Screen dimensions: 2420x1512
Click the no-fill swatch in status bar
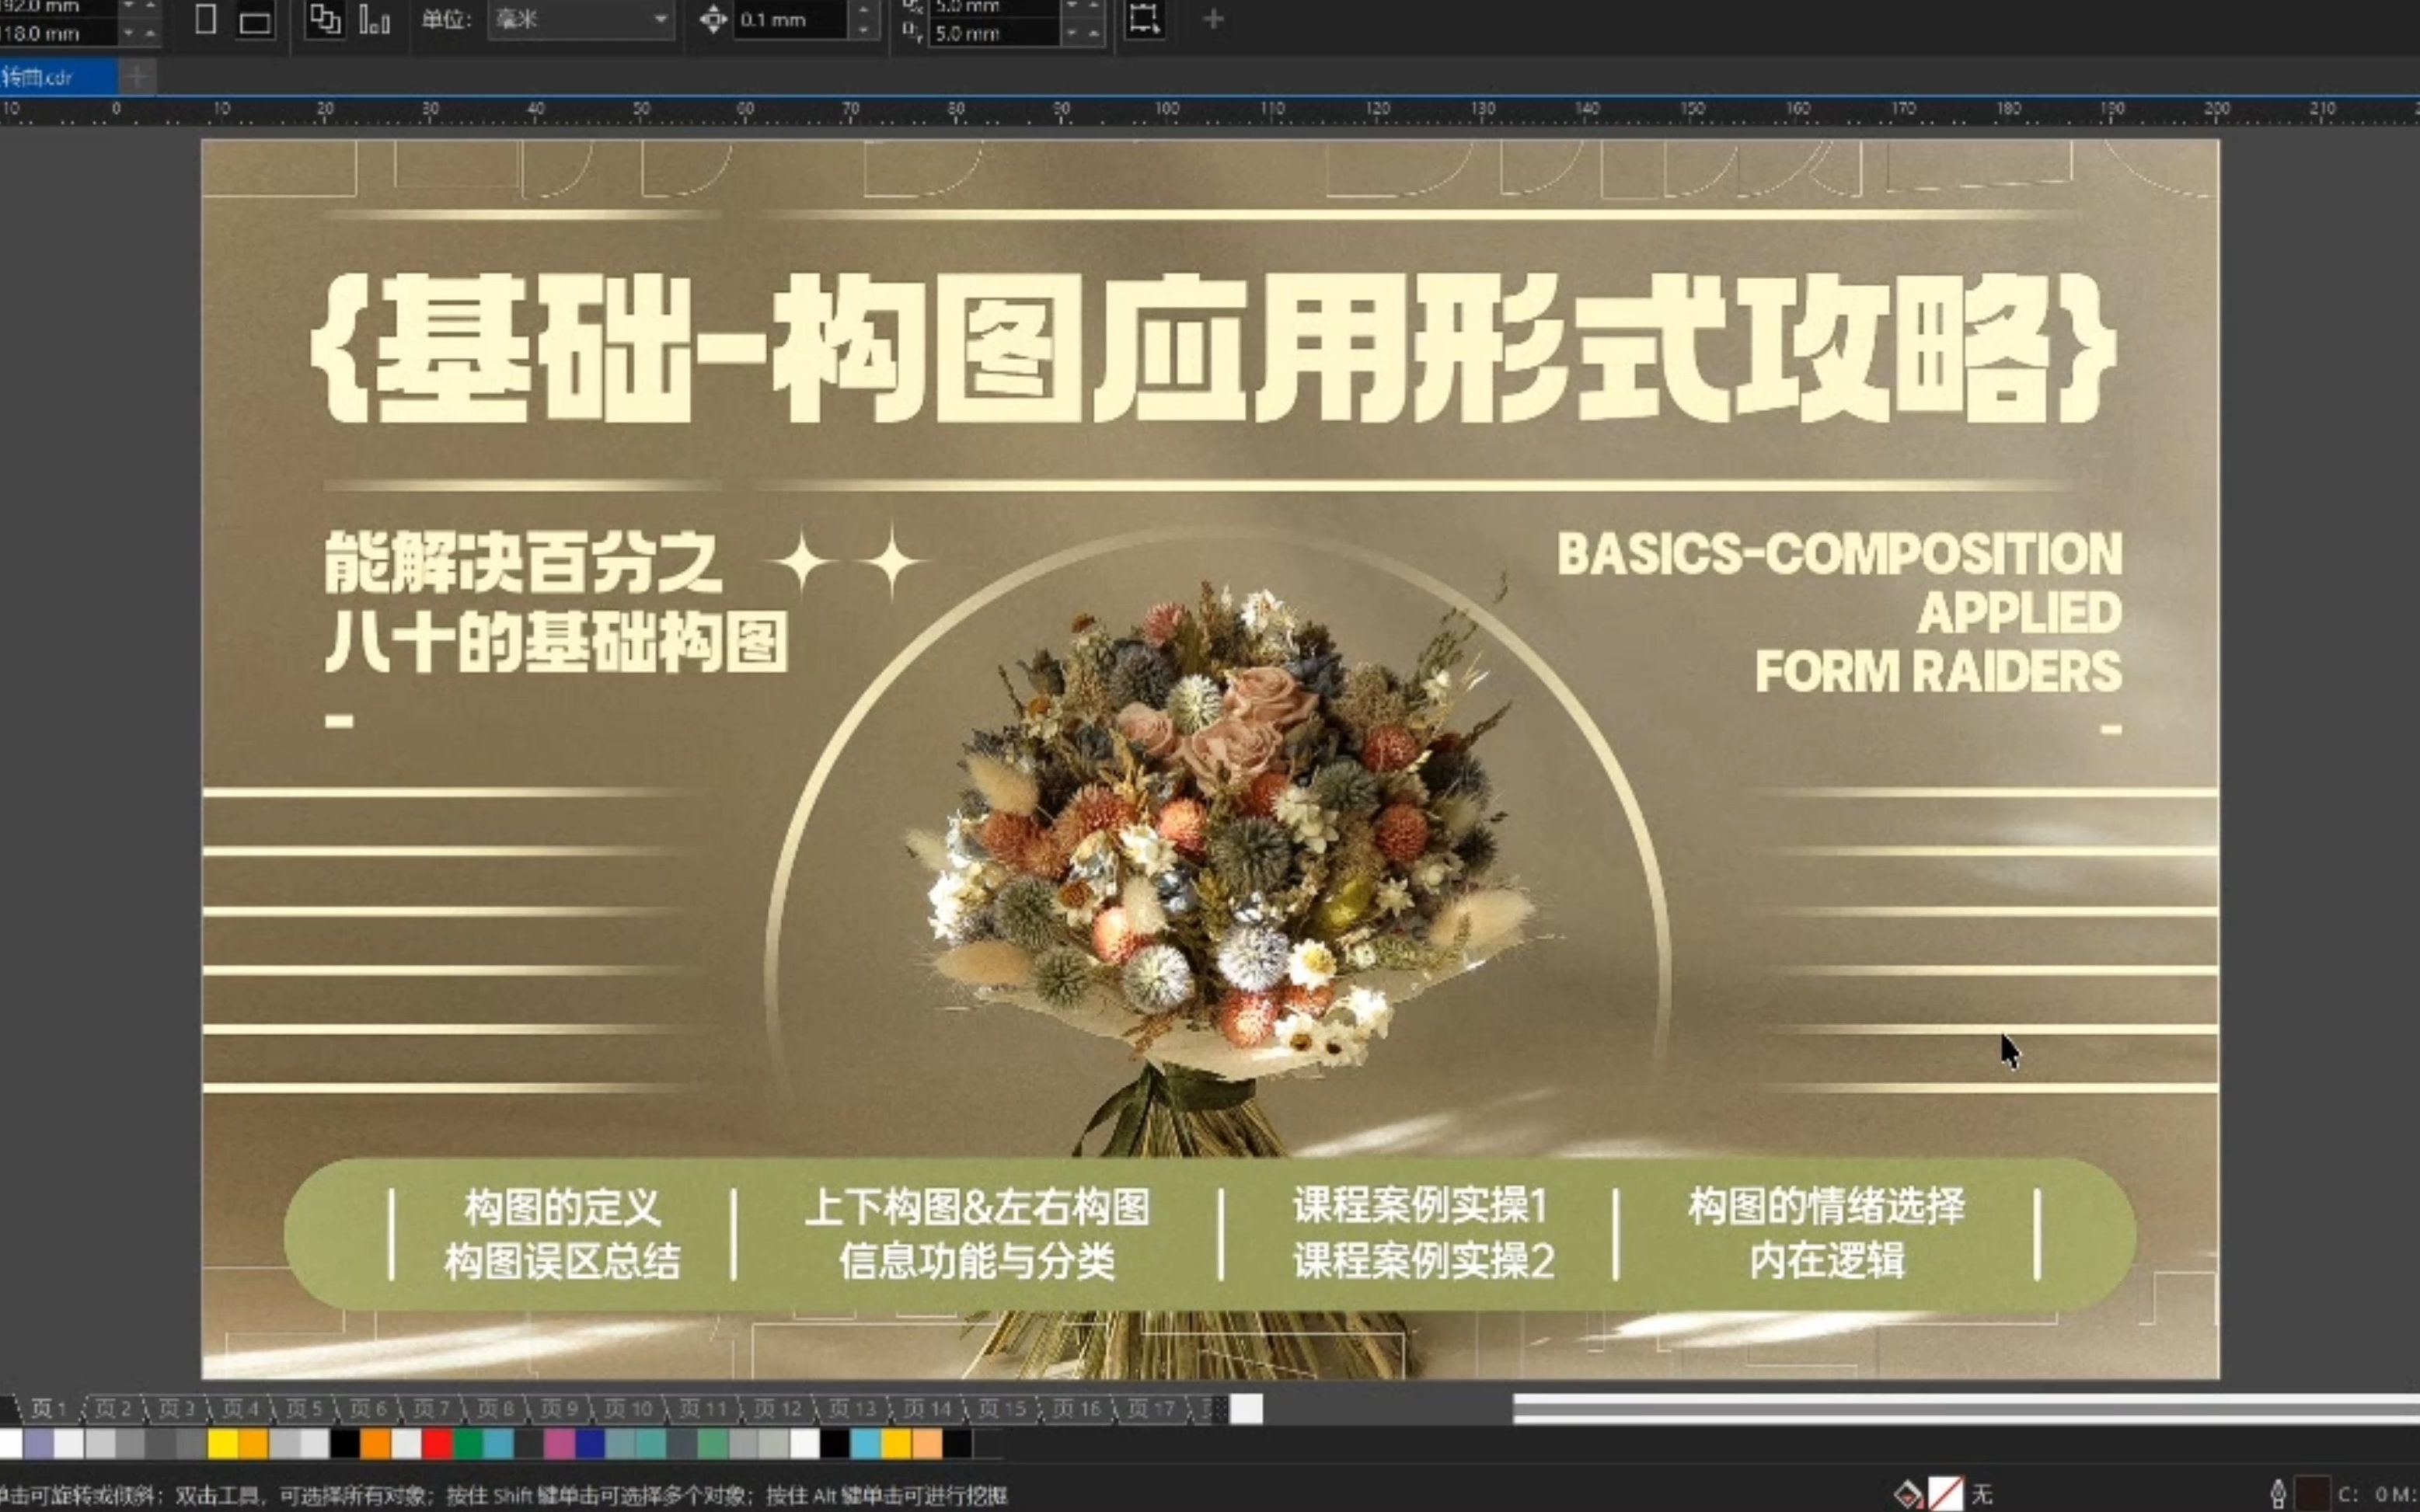[x=1945, y=1495]
